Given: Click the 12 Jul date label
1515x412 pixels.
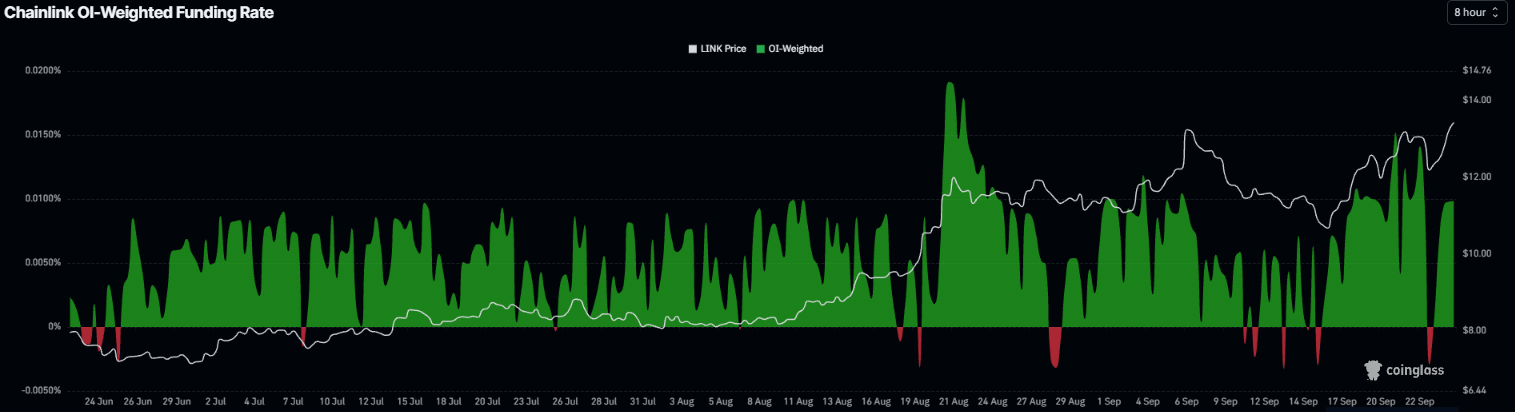Looking at the screenshot, I should tap(371, 401).
